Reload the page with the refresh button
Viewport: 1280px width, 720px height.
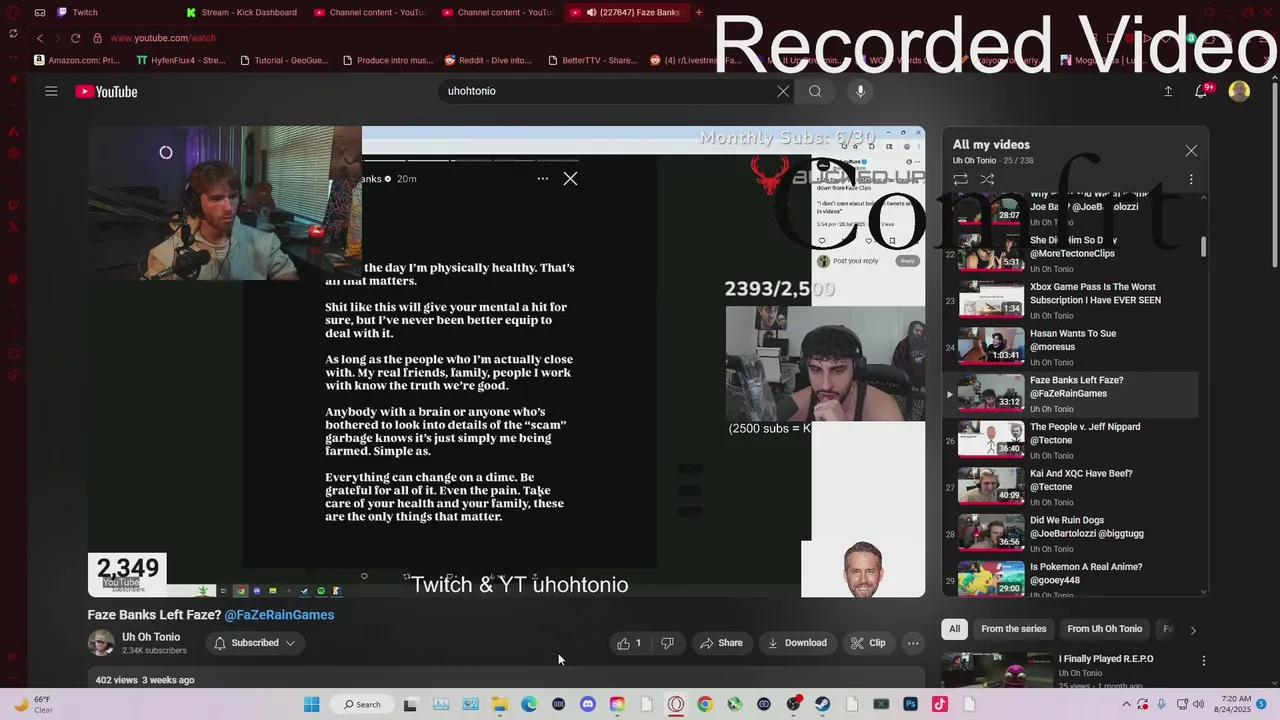(x=75, y=38)
